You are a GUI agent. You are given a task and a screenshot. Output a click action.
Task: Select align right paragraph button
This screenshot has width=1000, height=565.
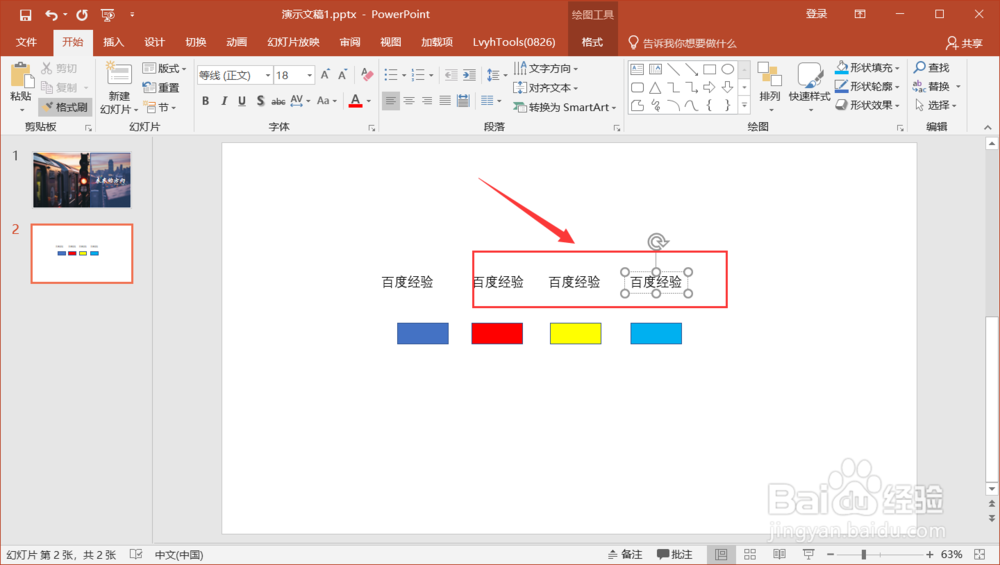click(427, 101)
